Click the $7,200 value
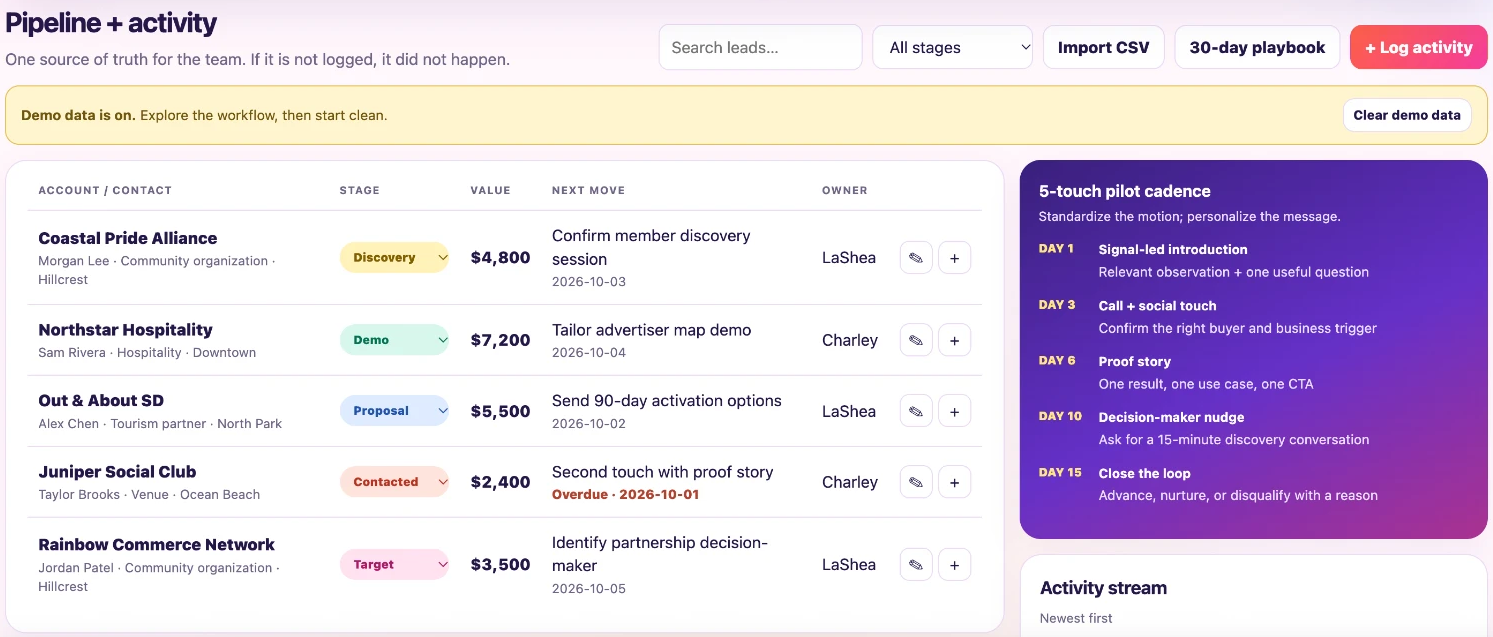 [x=500, y=340]
